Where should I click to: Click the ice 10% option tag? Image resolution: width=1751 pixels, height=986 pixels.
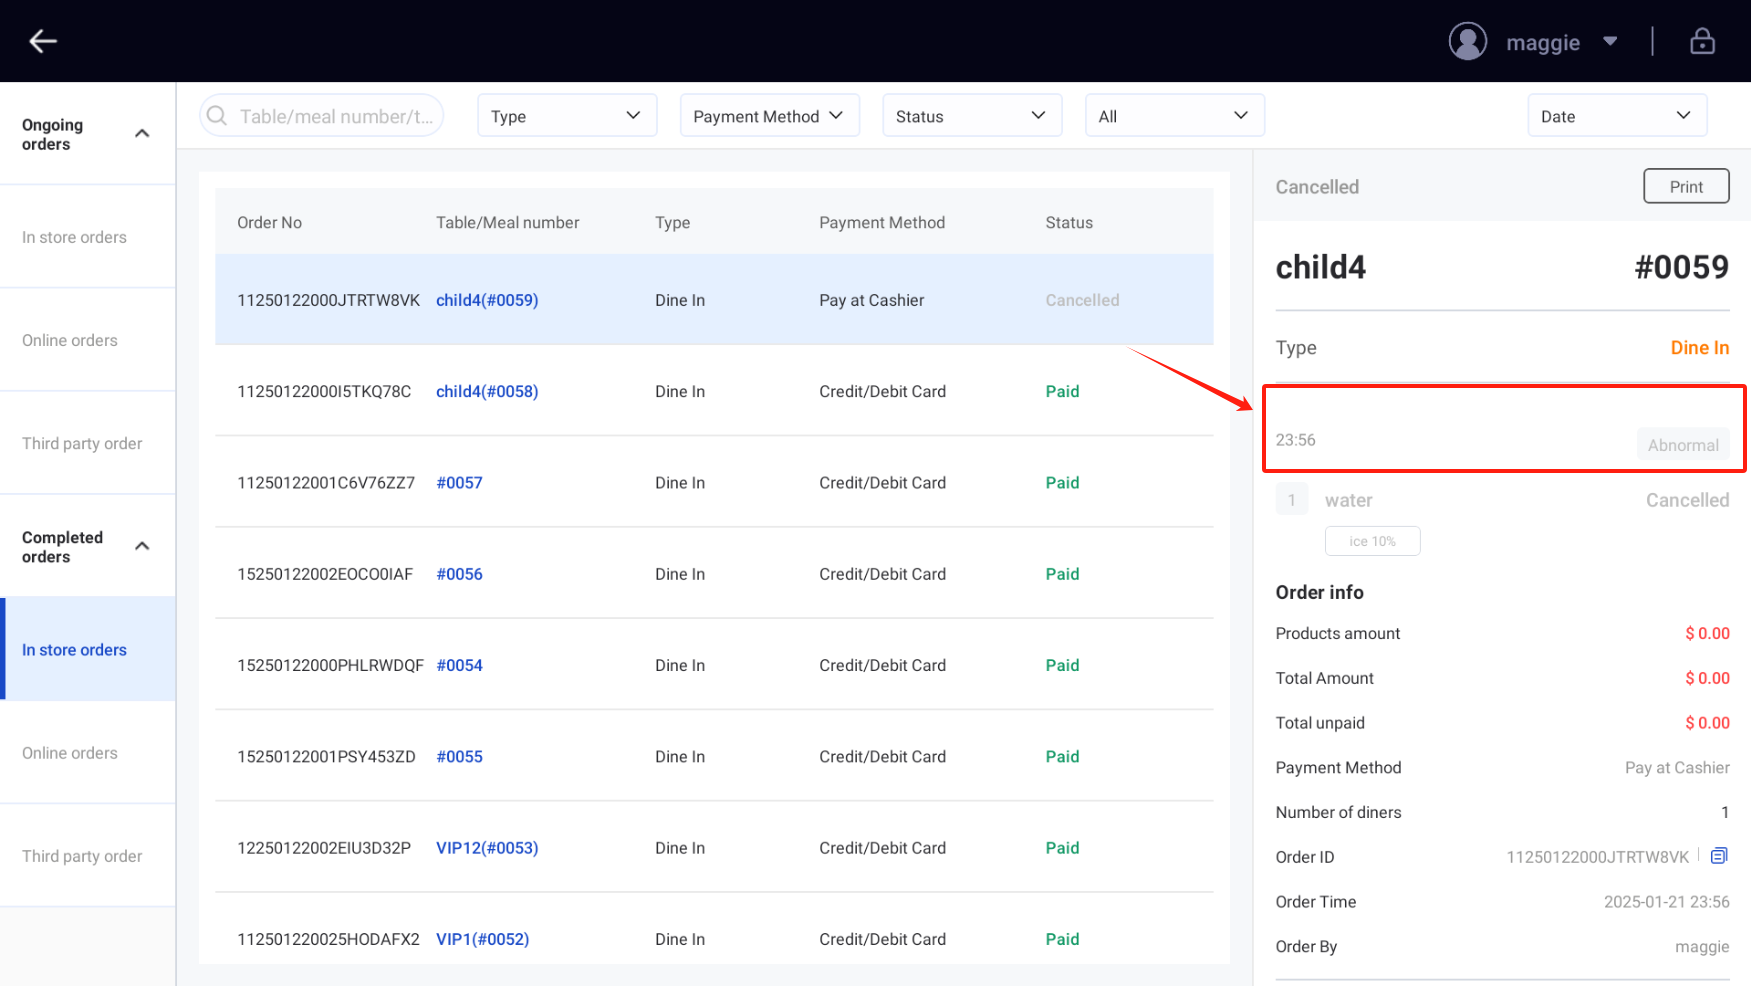click(x=1372, y=541)
